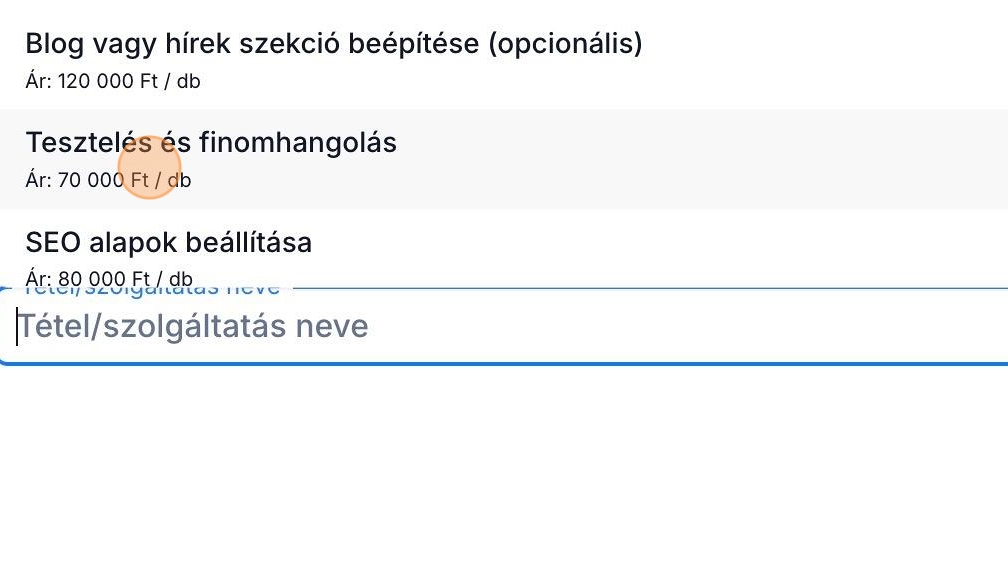Click the 70 000 Ft price line
Image resolution: width=1008 pixels, height=563 pixels.
[108, 181]
